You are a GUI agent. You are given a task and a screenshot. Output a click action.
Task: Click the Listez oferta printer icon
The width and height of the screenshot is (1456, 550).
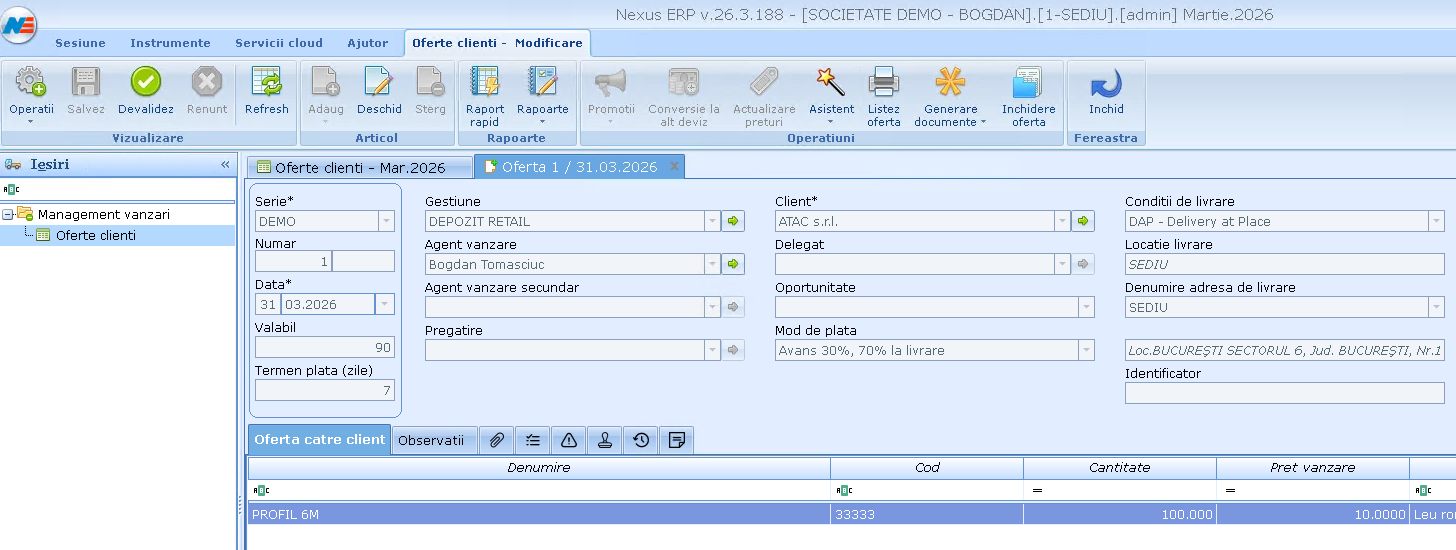(883, 83)
